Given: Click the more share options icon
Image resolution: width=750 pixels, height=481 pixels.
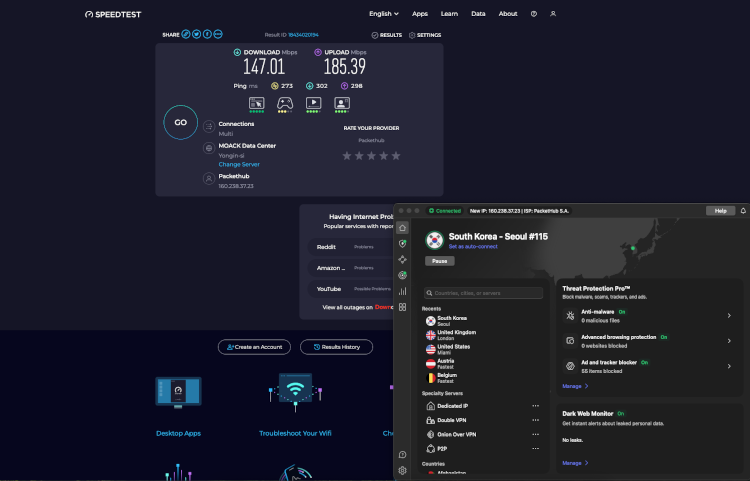Looking at the screenshot, I should coord(218,34).
